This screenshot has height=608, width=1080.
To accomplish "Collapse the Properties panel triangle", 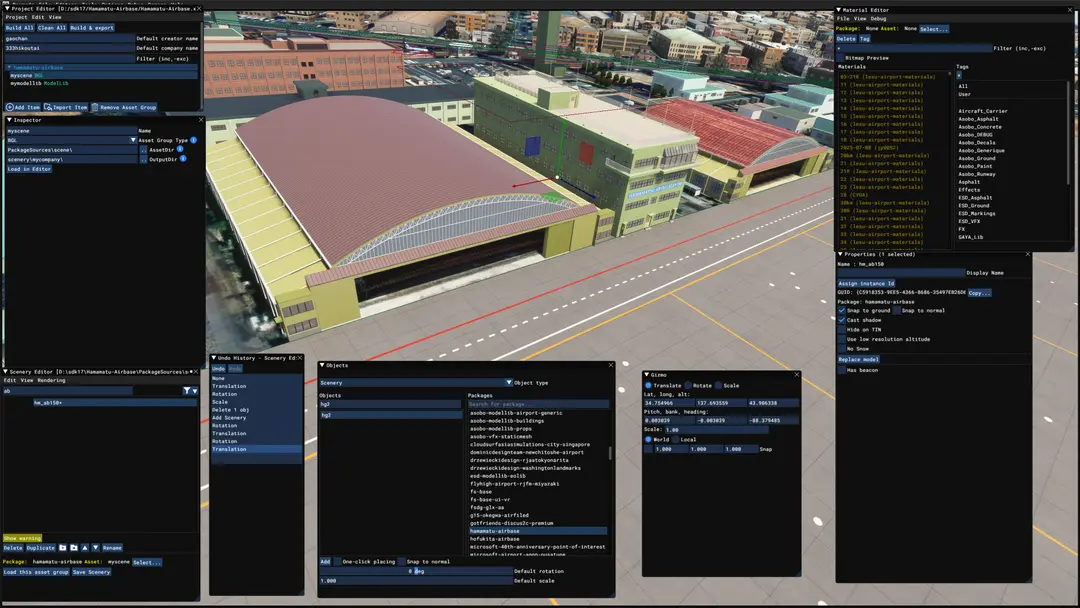I will [840, 254].
